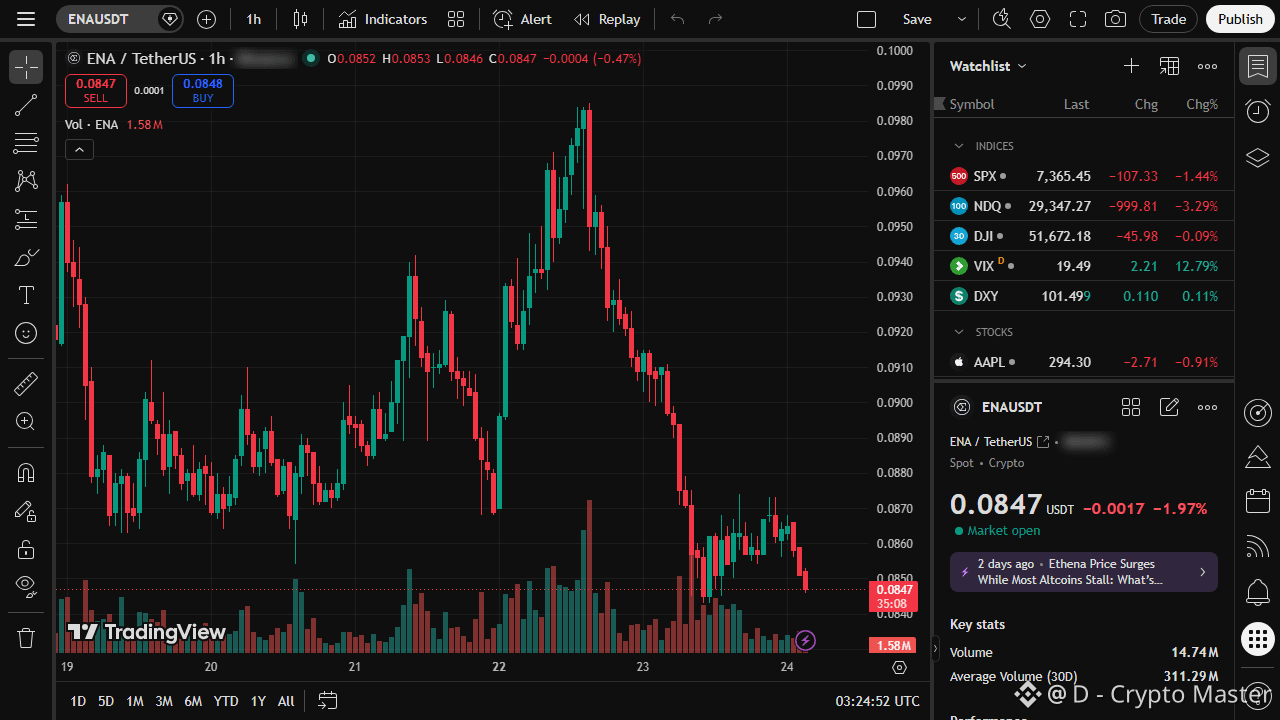The image size is (1280, 720).
Task: Click the 0.0847 SELL button
Action: pyautogui.click(x=96, y=91)
